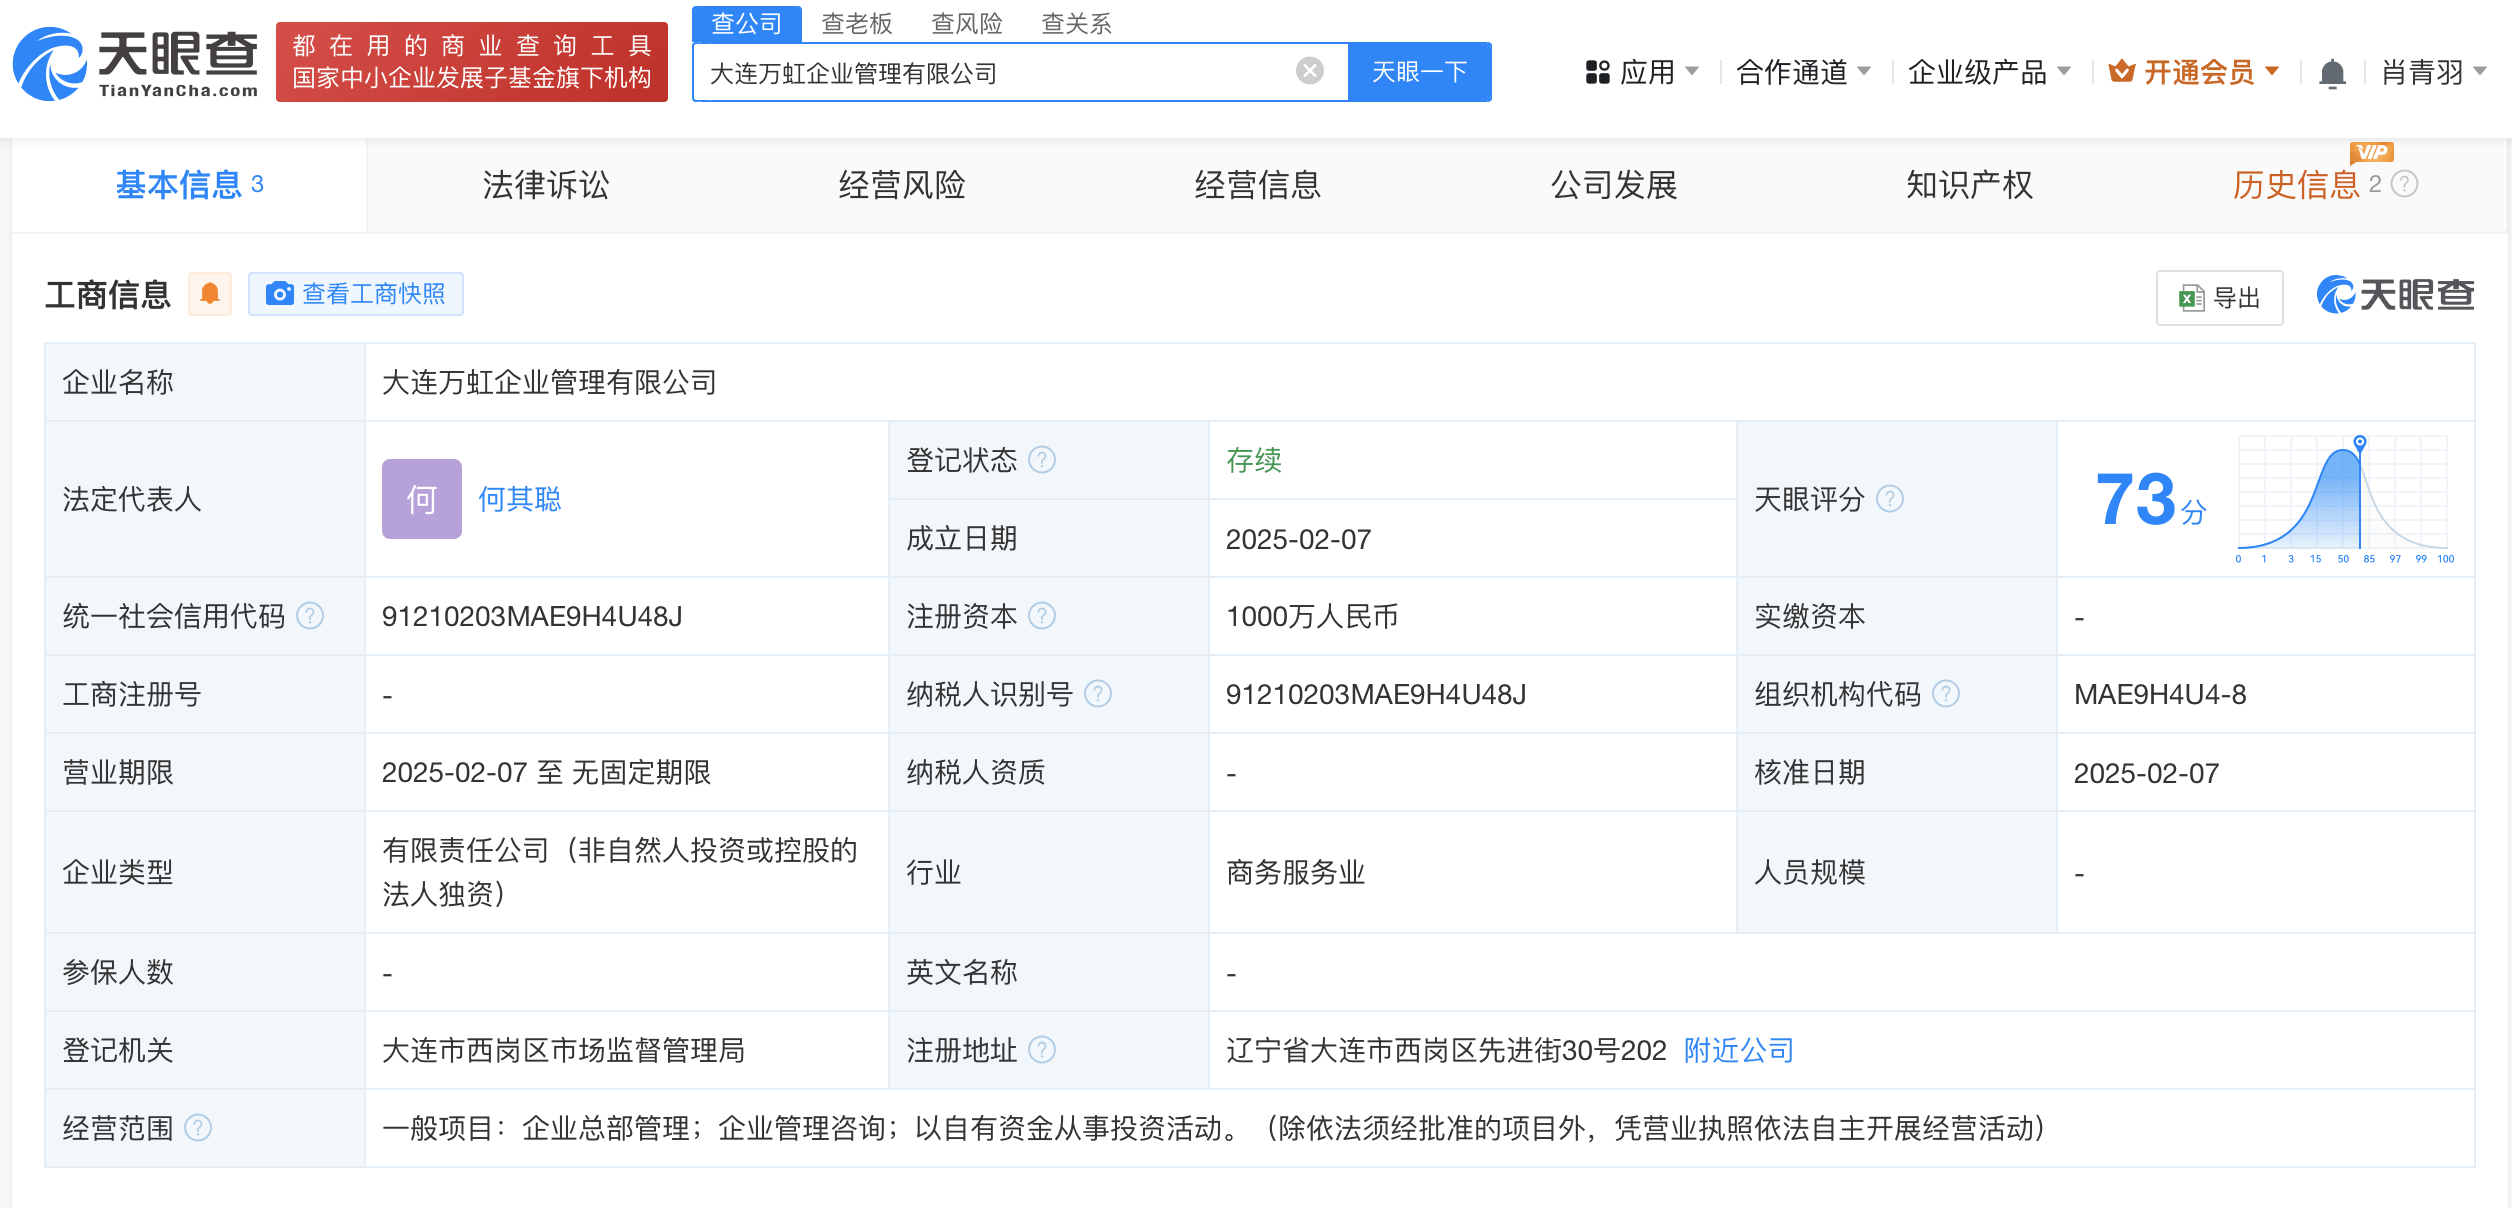Switch to the 法律诉讼 tab
The image size is (2512, 1208).
546,185
